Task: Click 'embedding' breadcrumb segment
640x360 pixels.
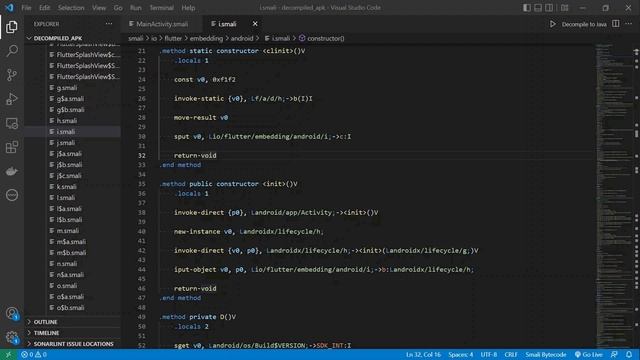Action: pyautogui.click(x=206, y=38)
